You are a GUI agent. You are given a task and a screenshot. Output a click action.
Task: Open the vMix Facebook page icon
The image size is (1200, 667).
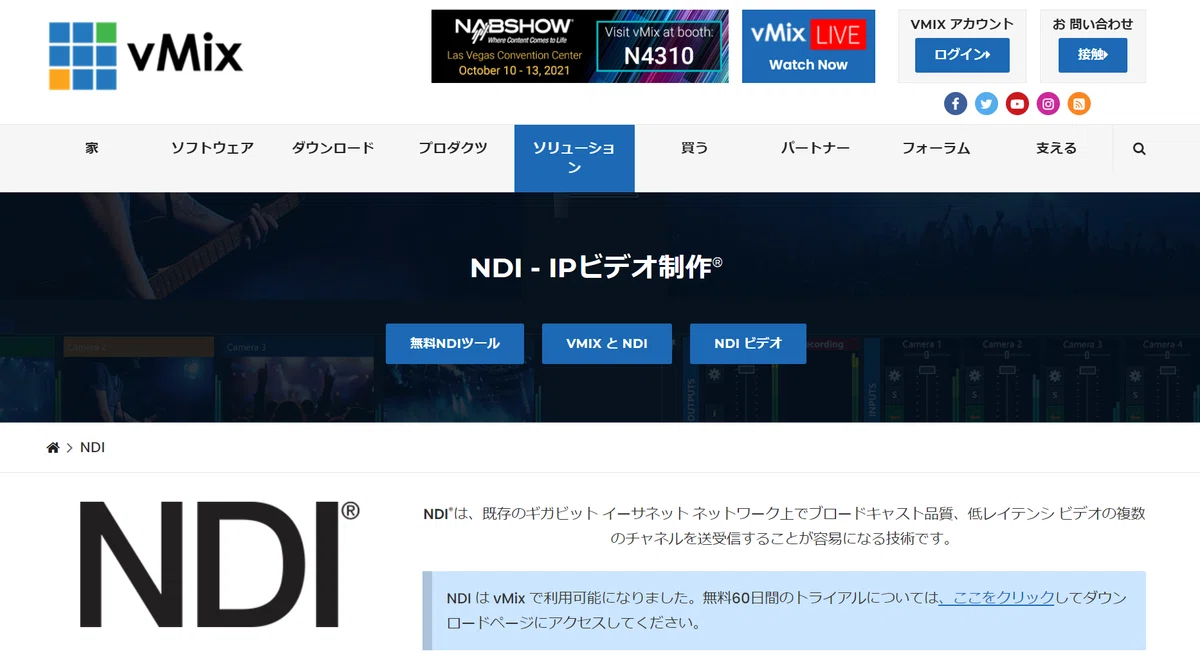point(955,103)
